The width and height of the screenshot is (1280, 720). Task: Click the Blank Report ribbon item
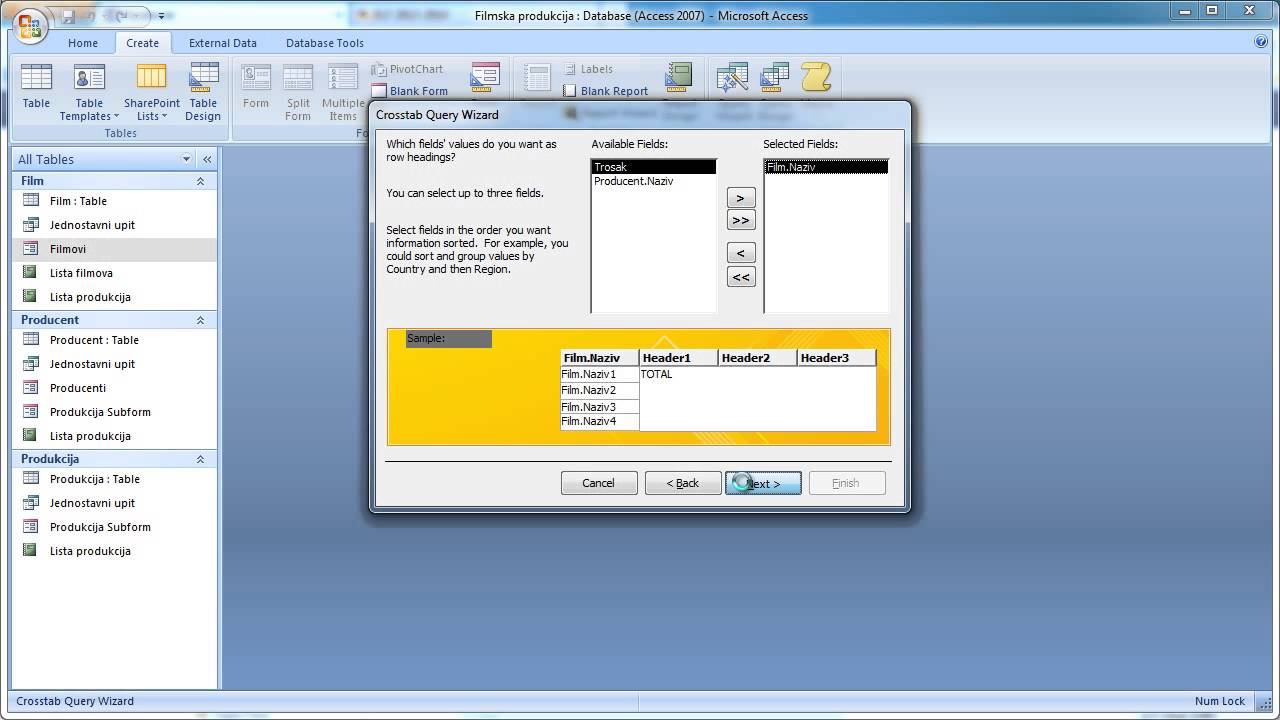606,91
